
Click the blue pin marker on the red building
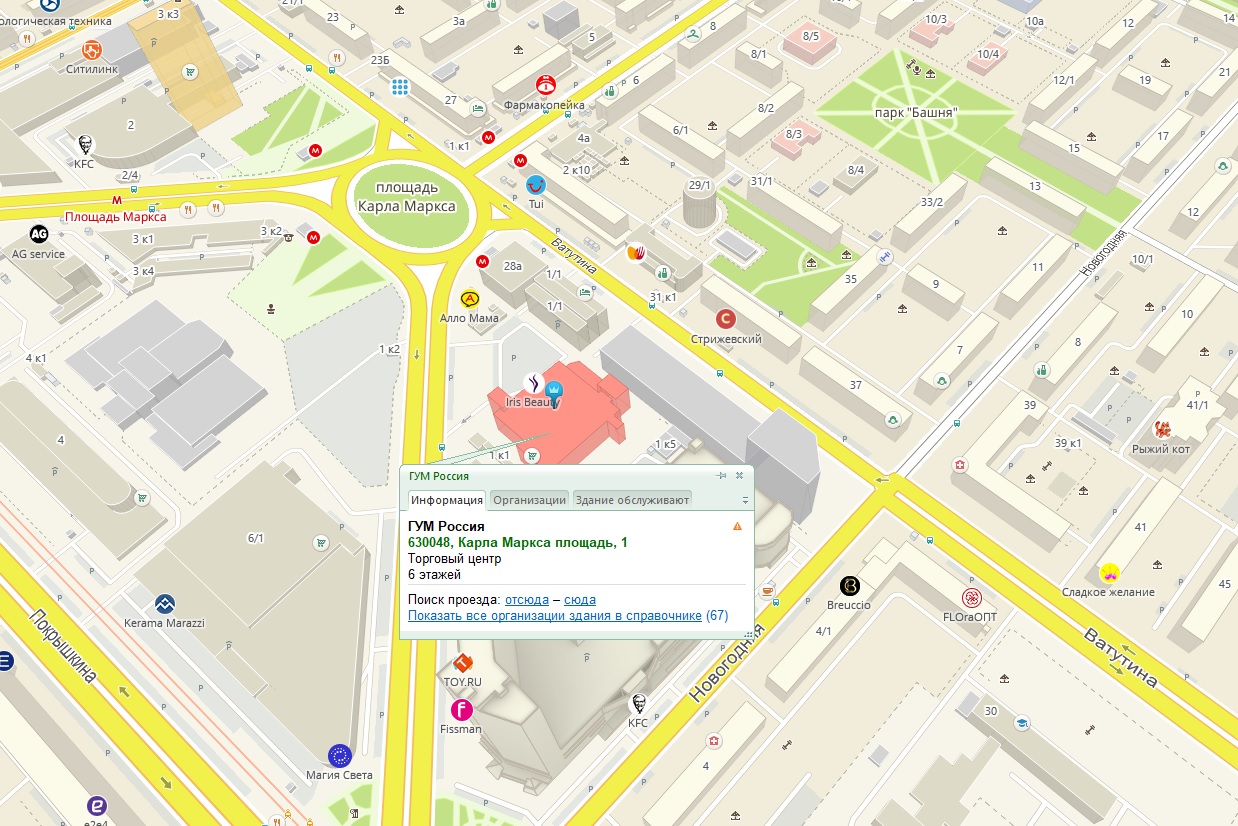pyautogui.click(x=552, y=394)
